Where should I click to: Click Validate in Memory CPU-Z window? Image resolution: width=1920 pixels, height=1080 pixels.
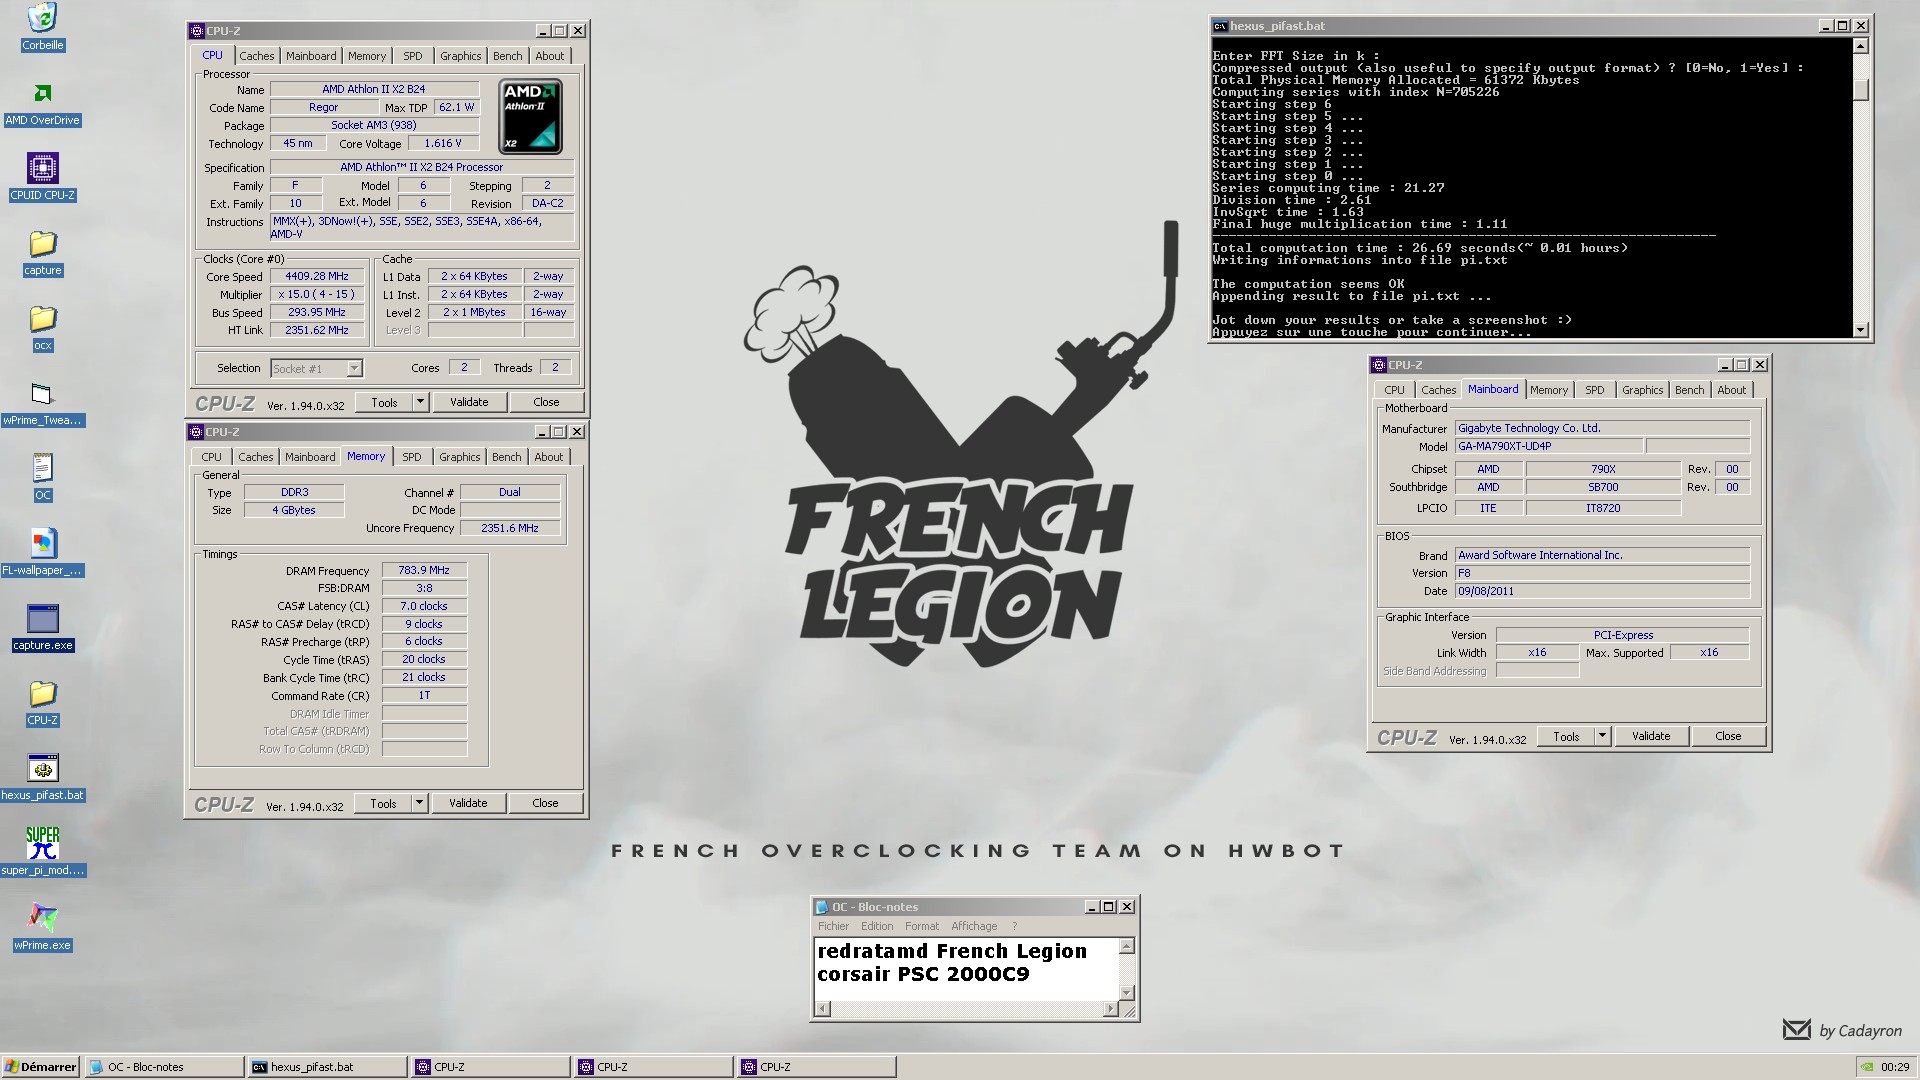click(x=468, y=803)
